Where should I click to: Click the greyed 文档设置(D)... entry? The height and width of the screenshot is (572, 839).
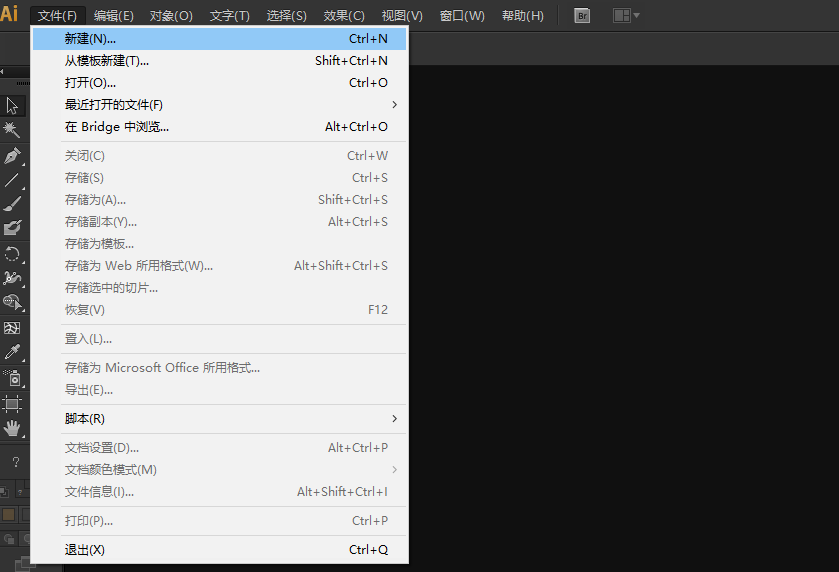click(x=219, y=447)
